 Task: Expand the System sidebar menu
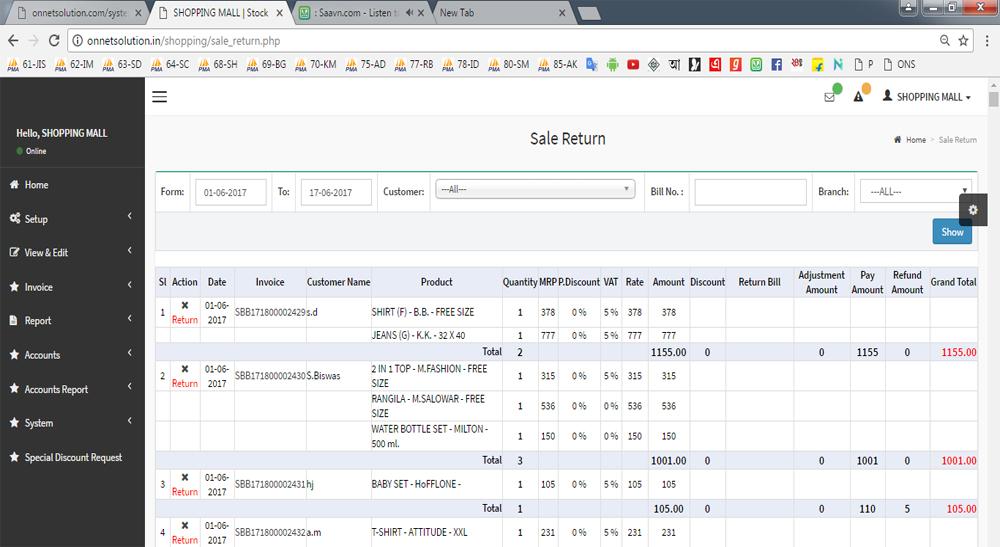[72, 423]
